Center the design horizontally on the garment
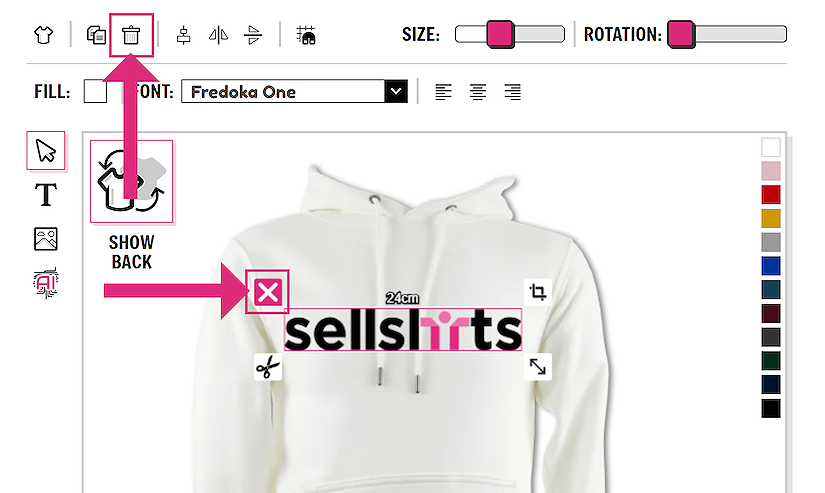Viewport: 825px width, 493px height. click(x=184, y=35)
